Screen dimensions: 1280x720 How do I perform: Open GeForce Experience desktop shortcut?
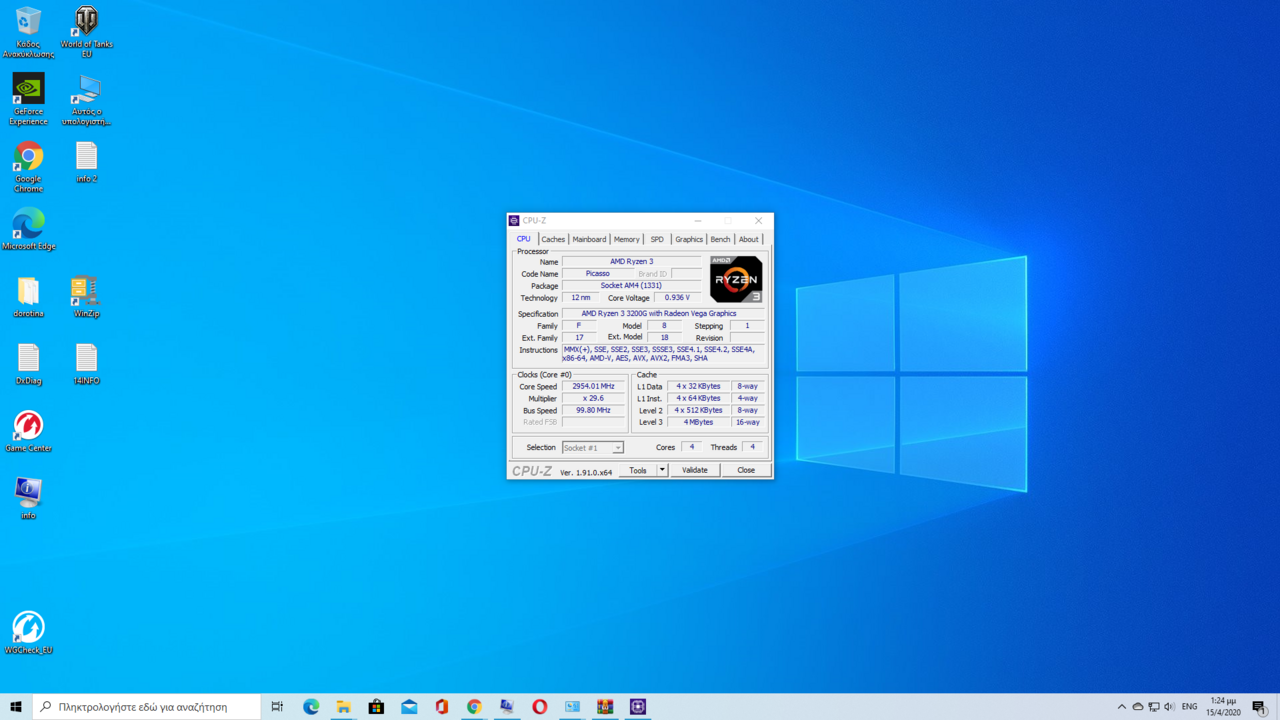pos(28,99)
